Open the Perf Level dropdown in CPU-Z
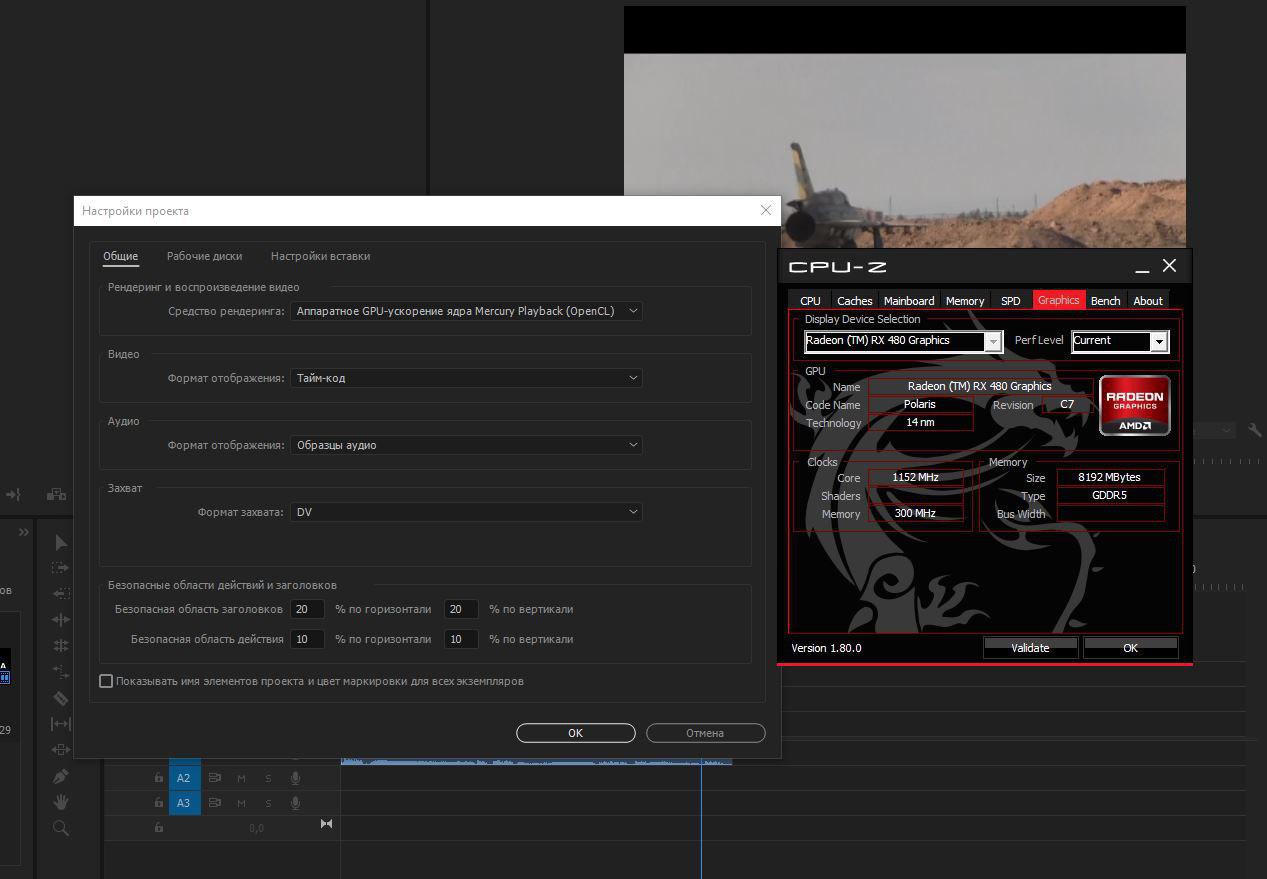The image size is (1267, 879). [x=1158, y=341]
